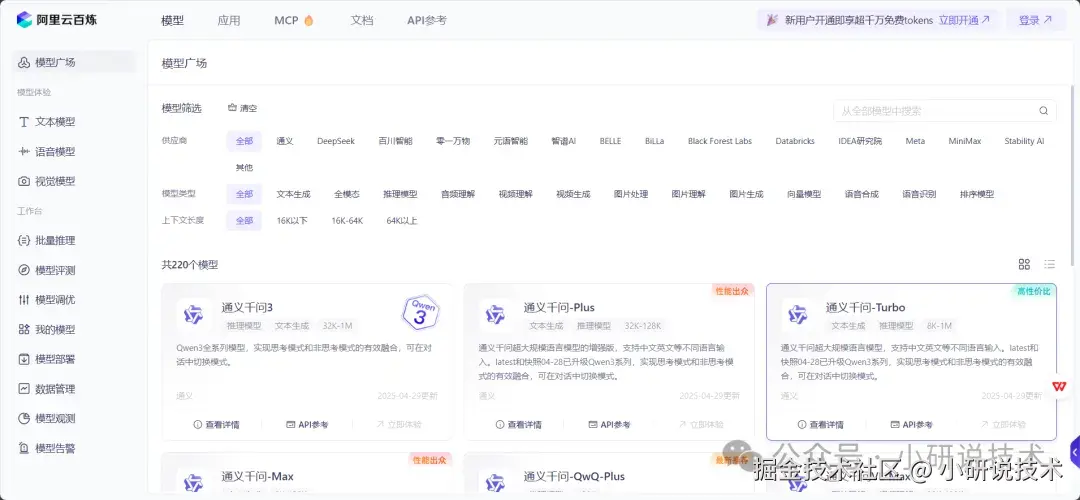Click the 通义千问-Turbo model logo icon

click(x=798, y=315)
